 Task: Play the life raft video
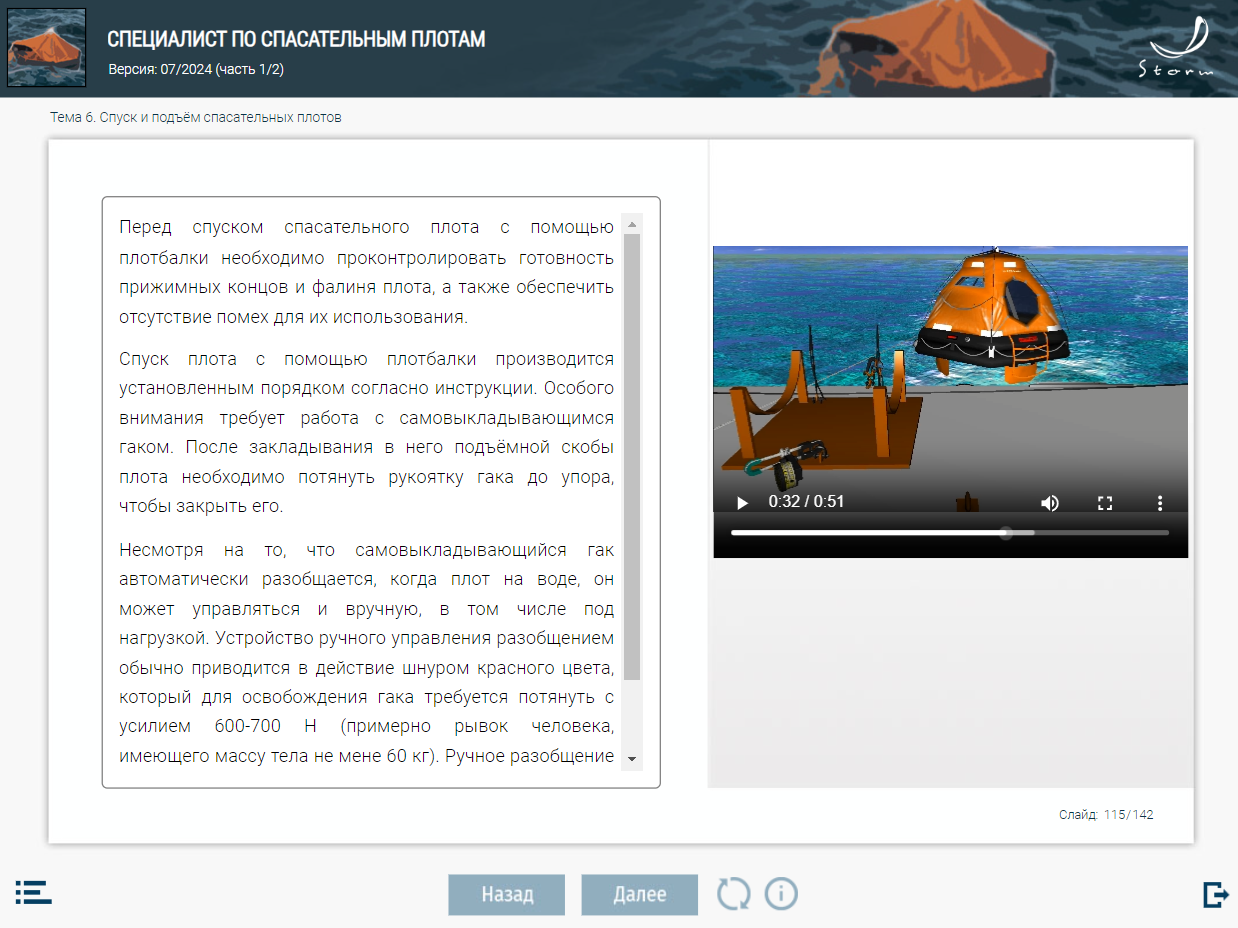tap(741, 502)
